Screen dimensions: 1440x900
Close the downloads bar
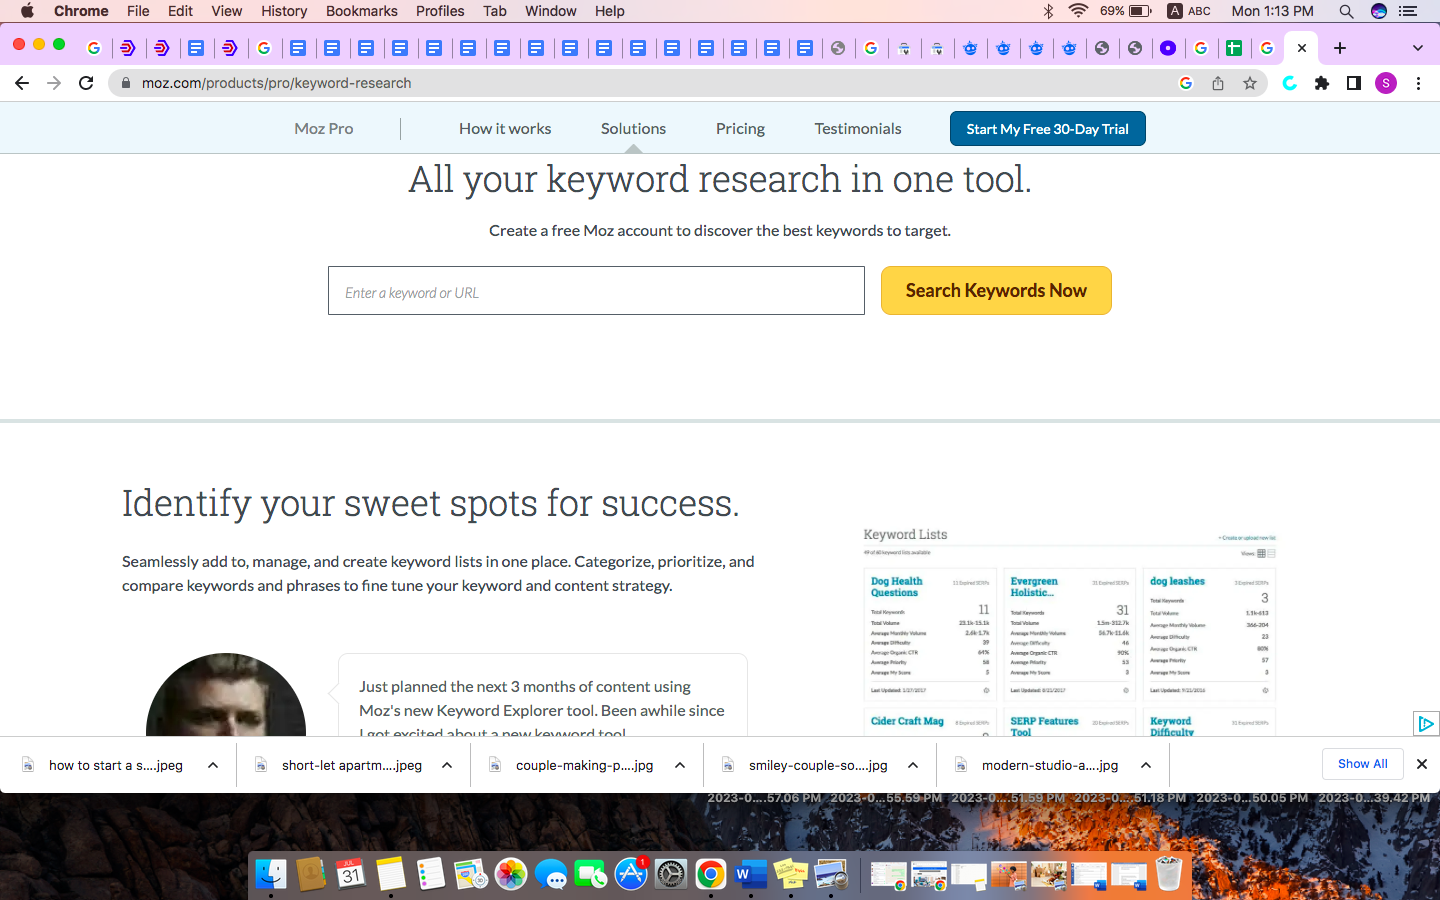pyautogui.click(x=1422, y=764)
